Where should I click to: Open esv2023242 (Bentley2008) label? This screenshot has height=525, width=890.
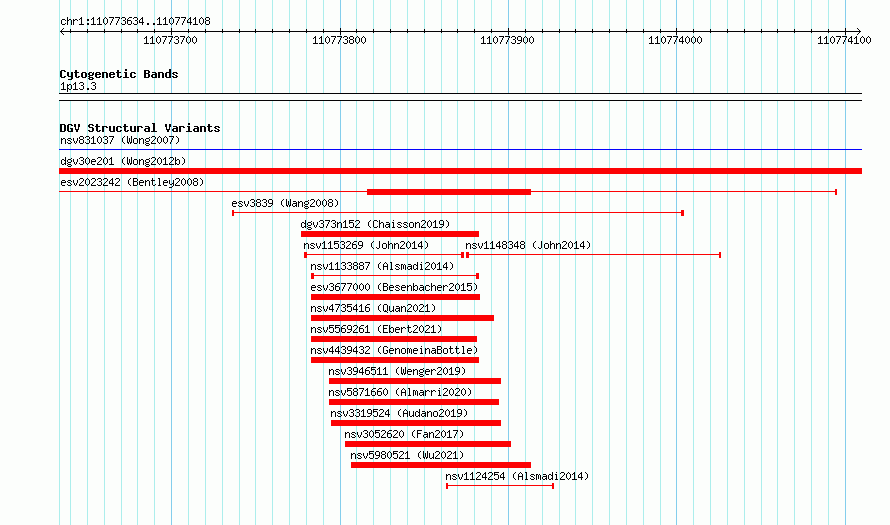pos(132,182)
